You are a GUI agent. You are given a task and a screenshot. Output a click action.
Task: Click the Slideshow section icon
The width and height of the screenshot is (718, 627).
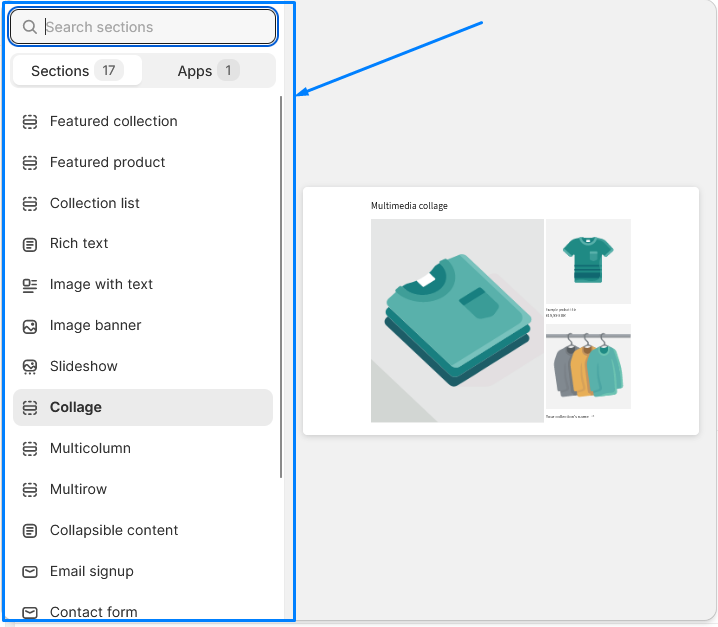[30, 367]
